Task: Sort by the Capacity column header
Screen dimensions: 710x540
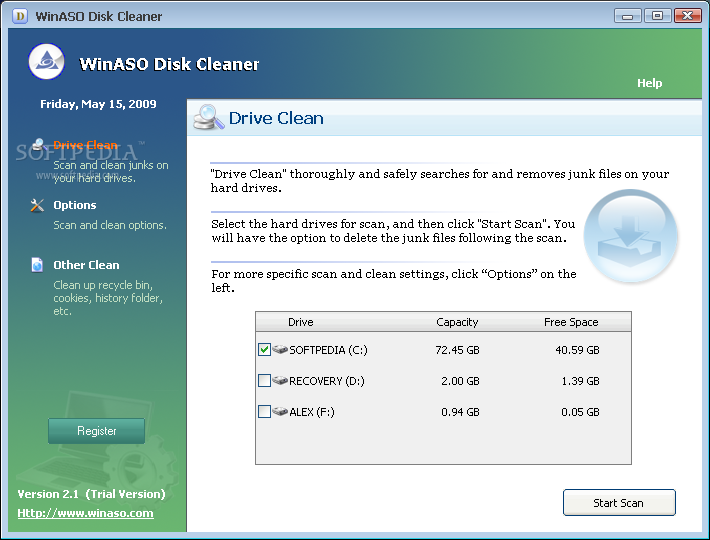Action: tap(457, 322)
